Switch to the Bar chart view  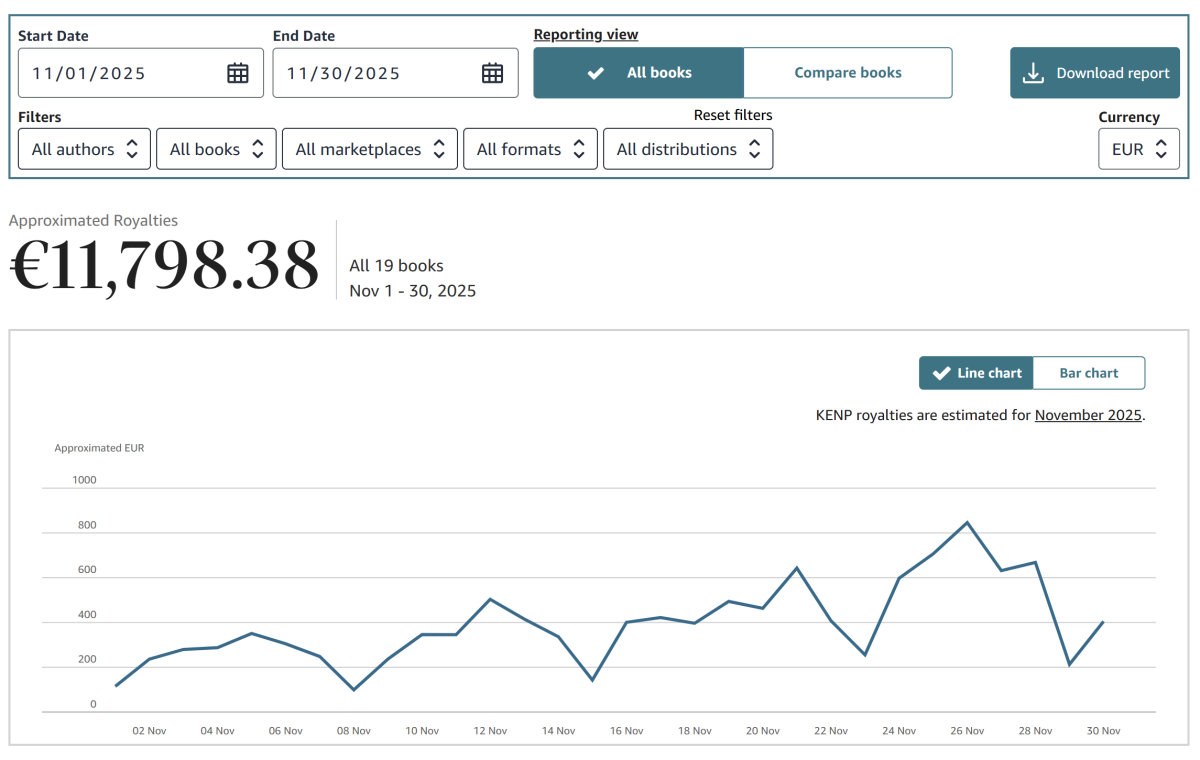[x=1089, y=373]
